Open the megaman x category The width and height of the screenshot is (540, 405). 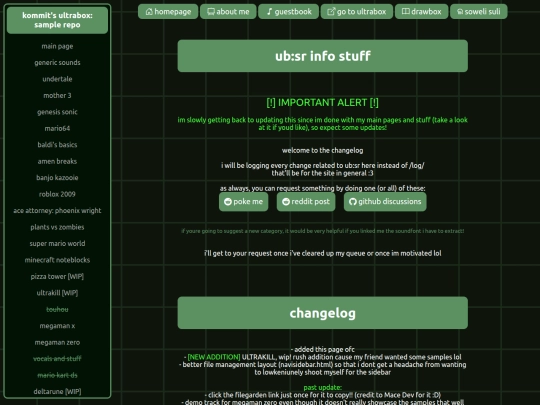coord(57,326)
